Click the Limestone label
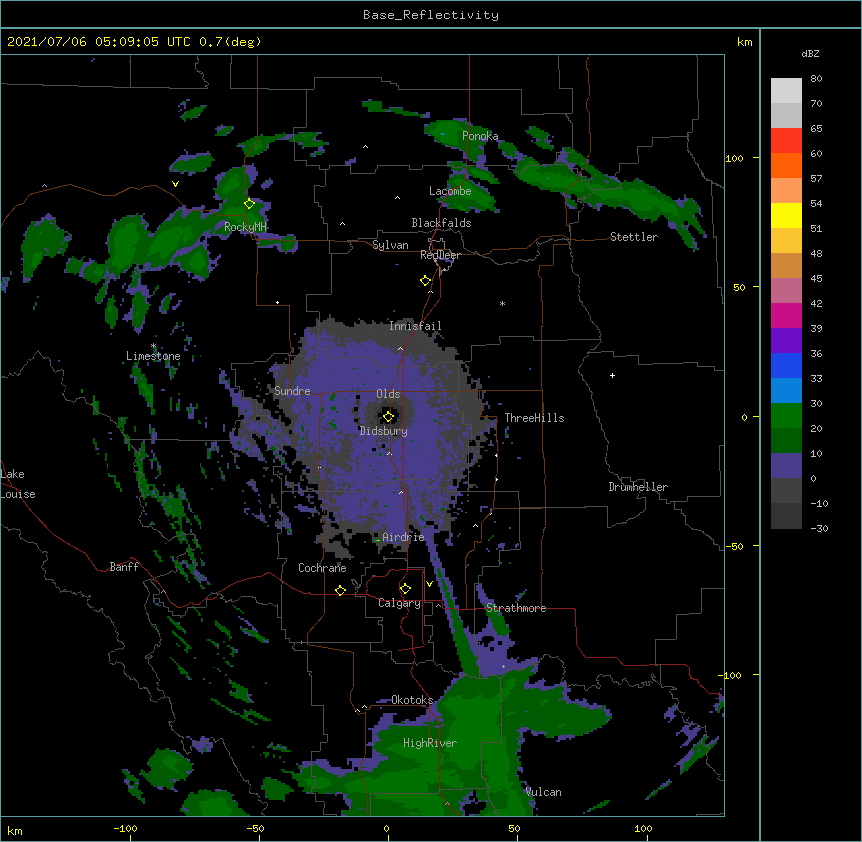Viewport: 862px width, 842px height. pos(153,356)
